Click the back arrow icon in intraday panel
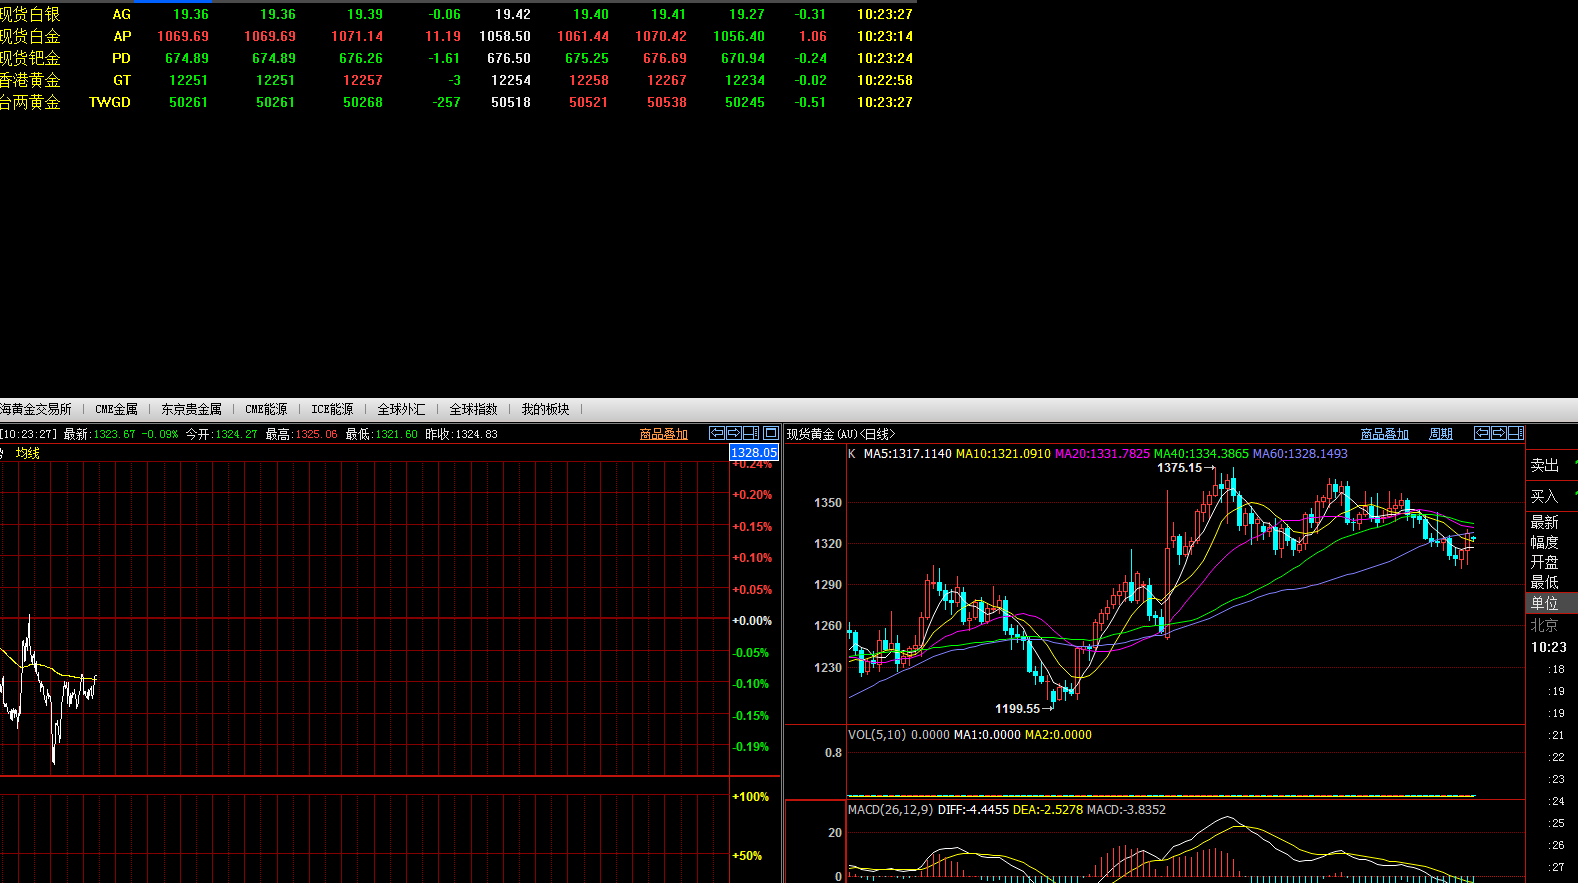Viewport: 1578px width, 883px height. (x=716, y=433)
